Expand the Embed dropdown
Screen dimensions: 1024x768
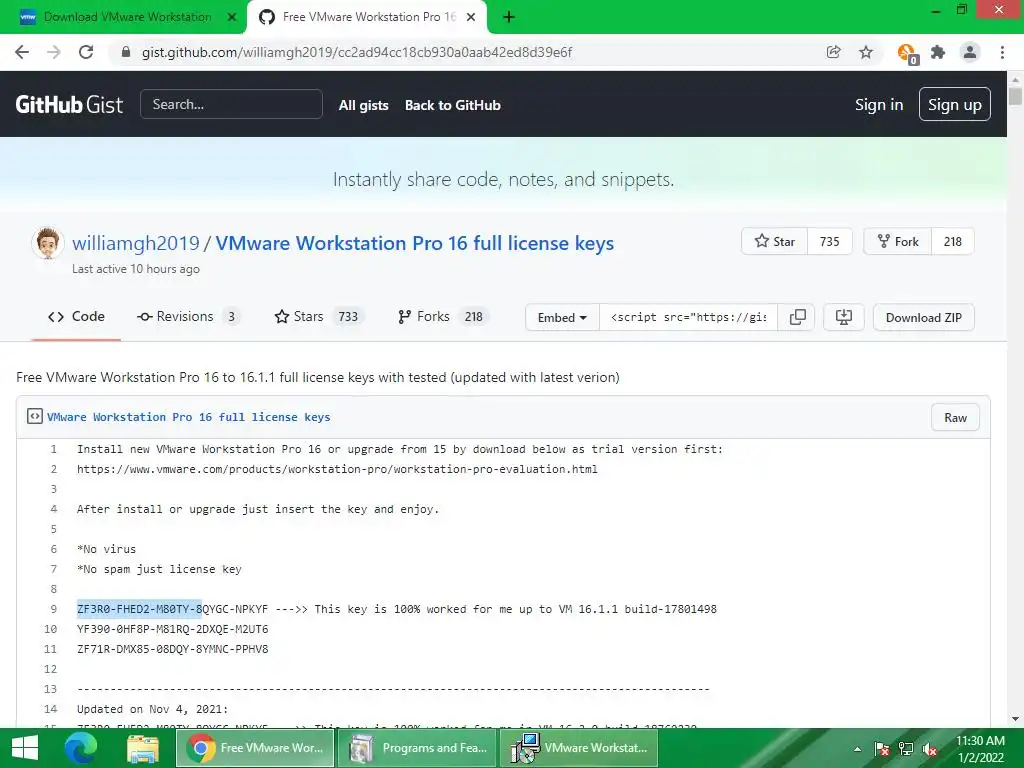(562, 317)
